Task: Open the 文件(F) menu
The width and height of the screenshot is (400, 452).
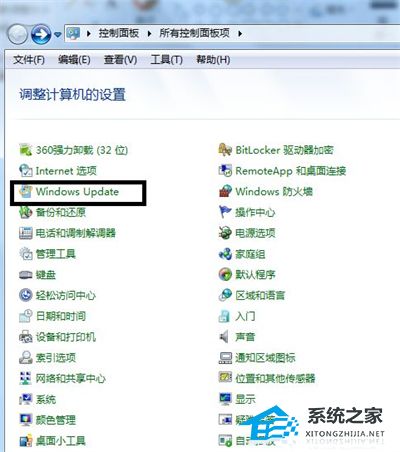Action: [x=29, y=60]
